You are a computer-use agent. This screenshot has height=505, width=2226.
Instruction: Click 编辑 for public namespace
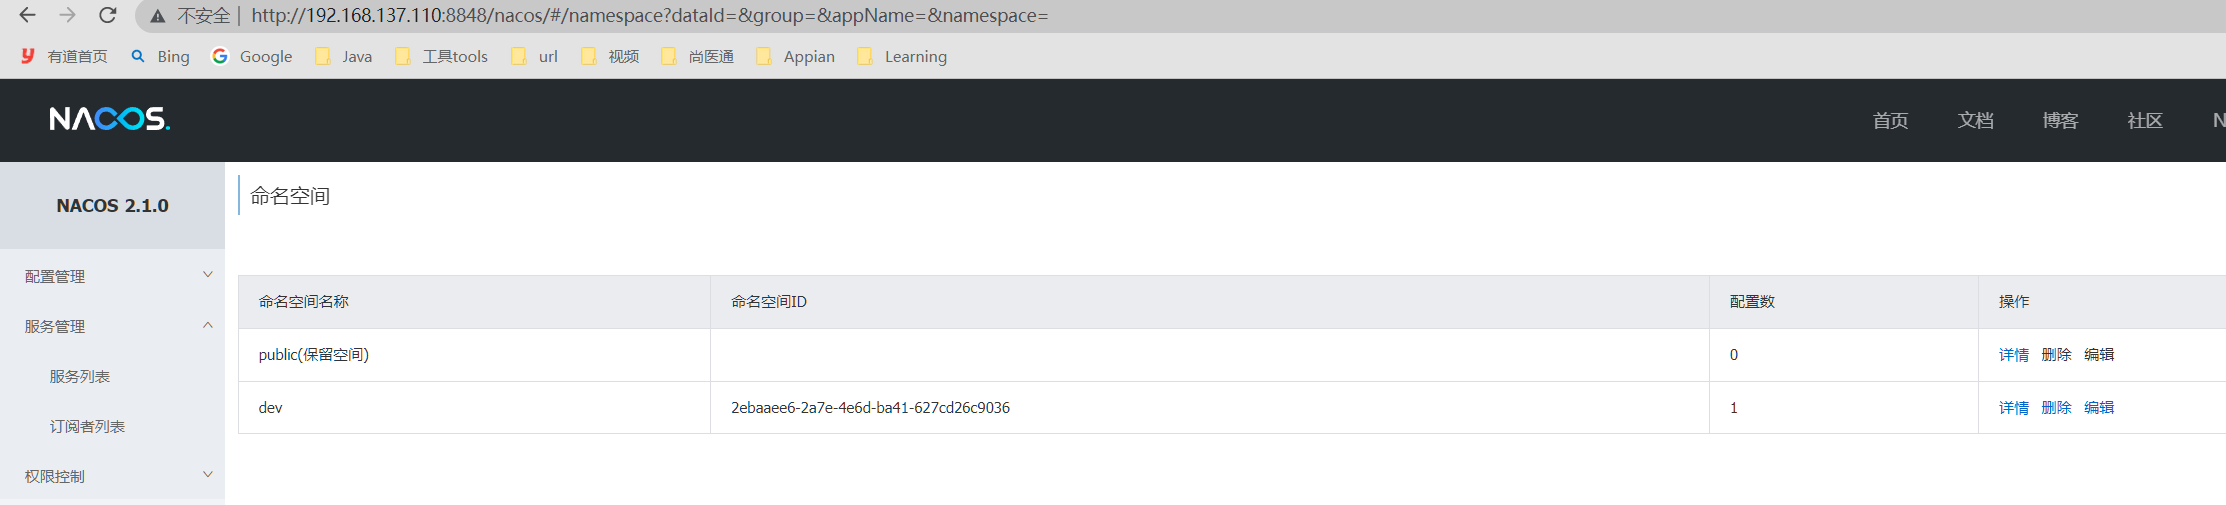[2099, 354]
